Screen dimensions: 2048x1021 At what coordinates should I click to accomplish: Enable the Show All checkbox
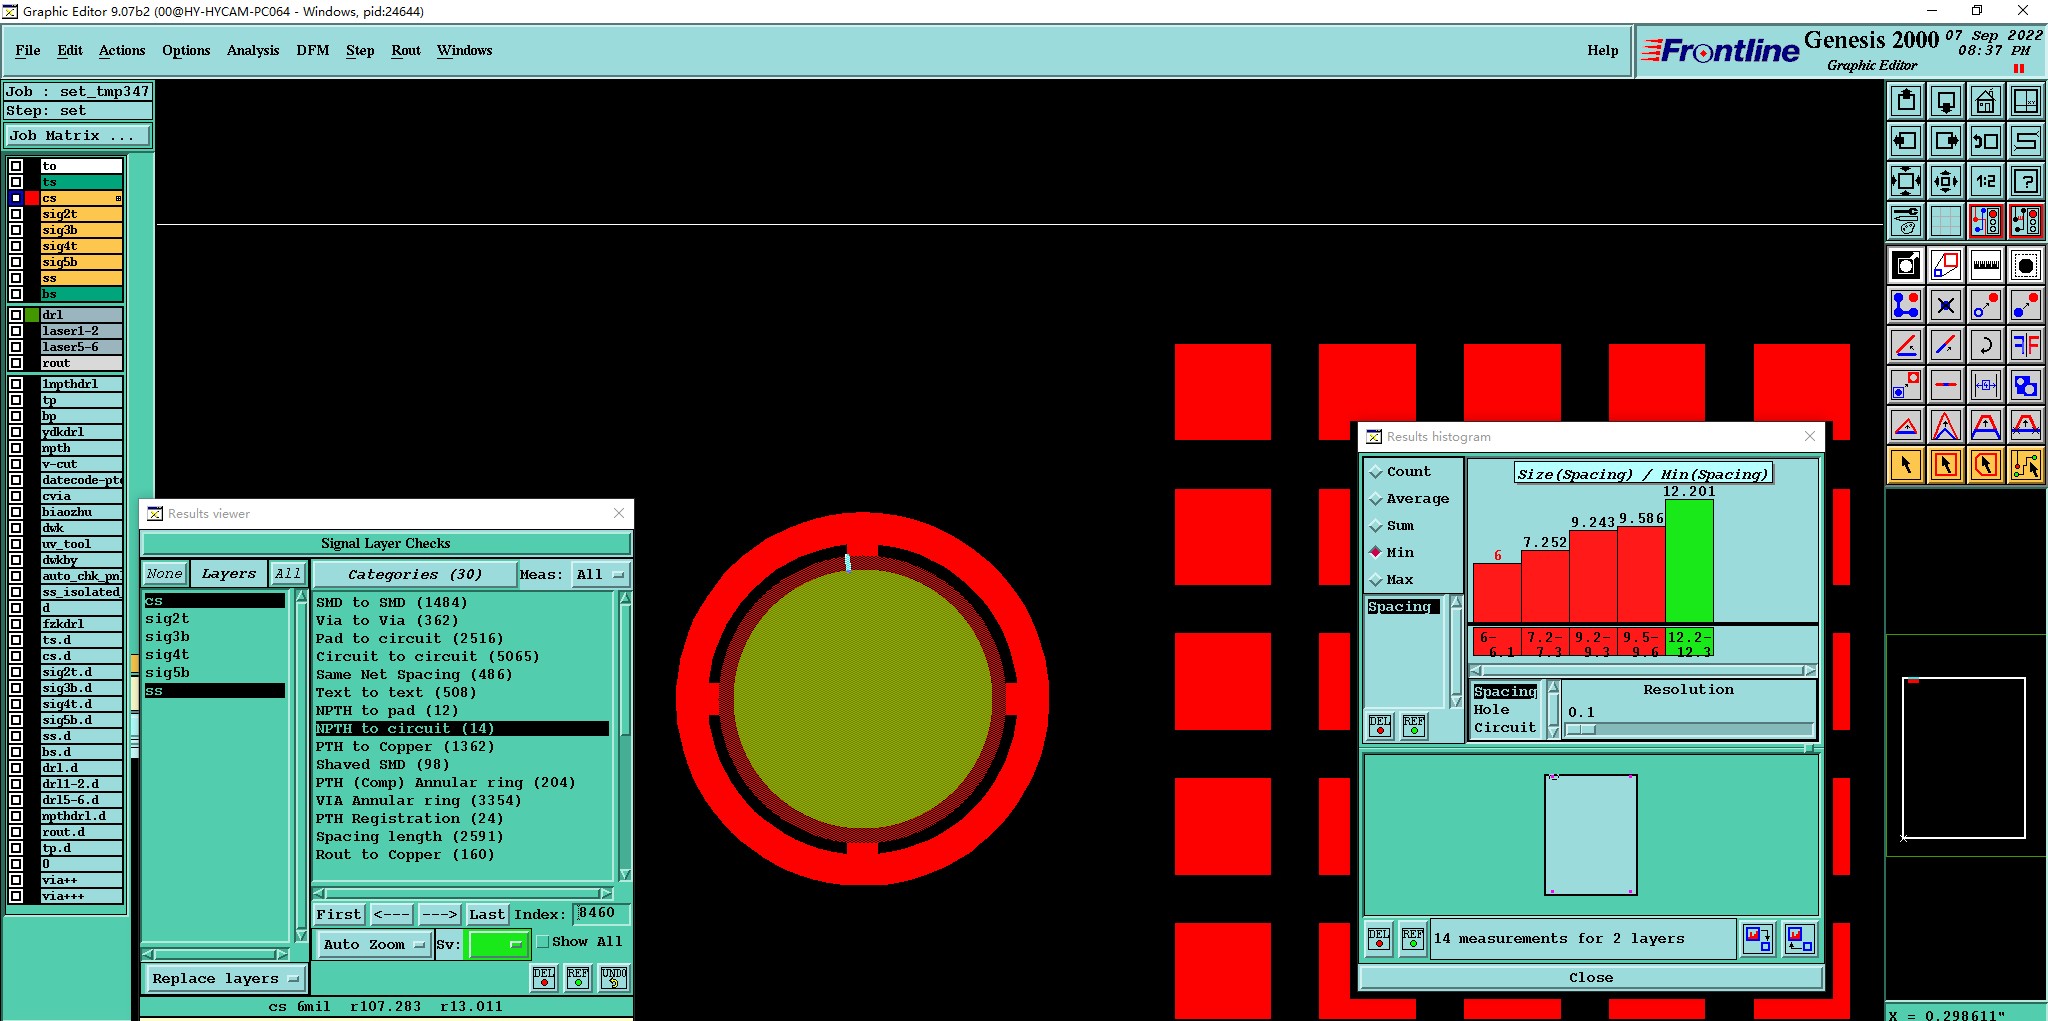click(543, 942)
